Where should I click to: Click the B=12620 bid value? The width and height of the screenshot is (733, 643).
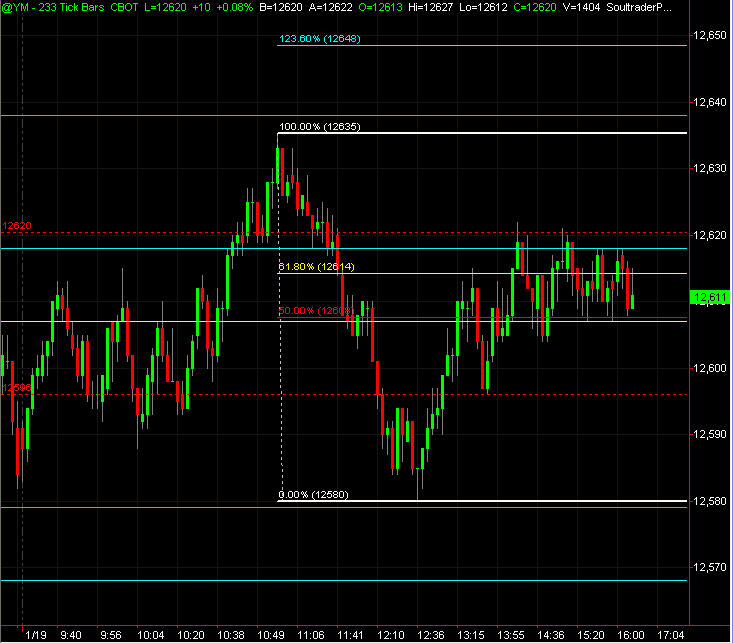coord(280,7)
